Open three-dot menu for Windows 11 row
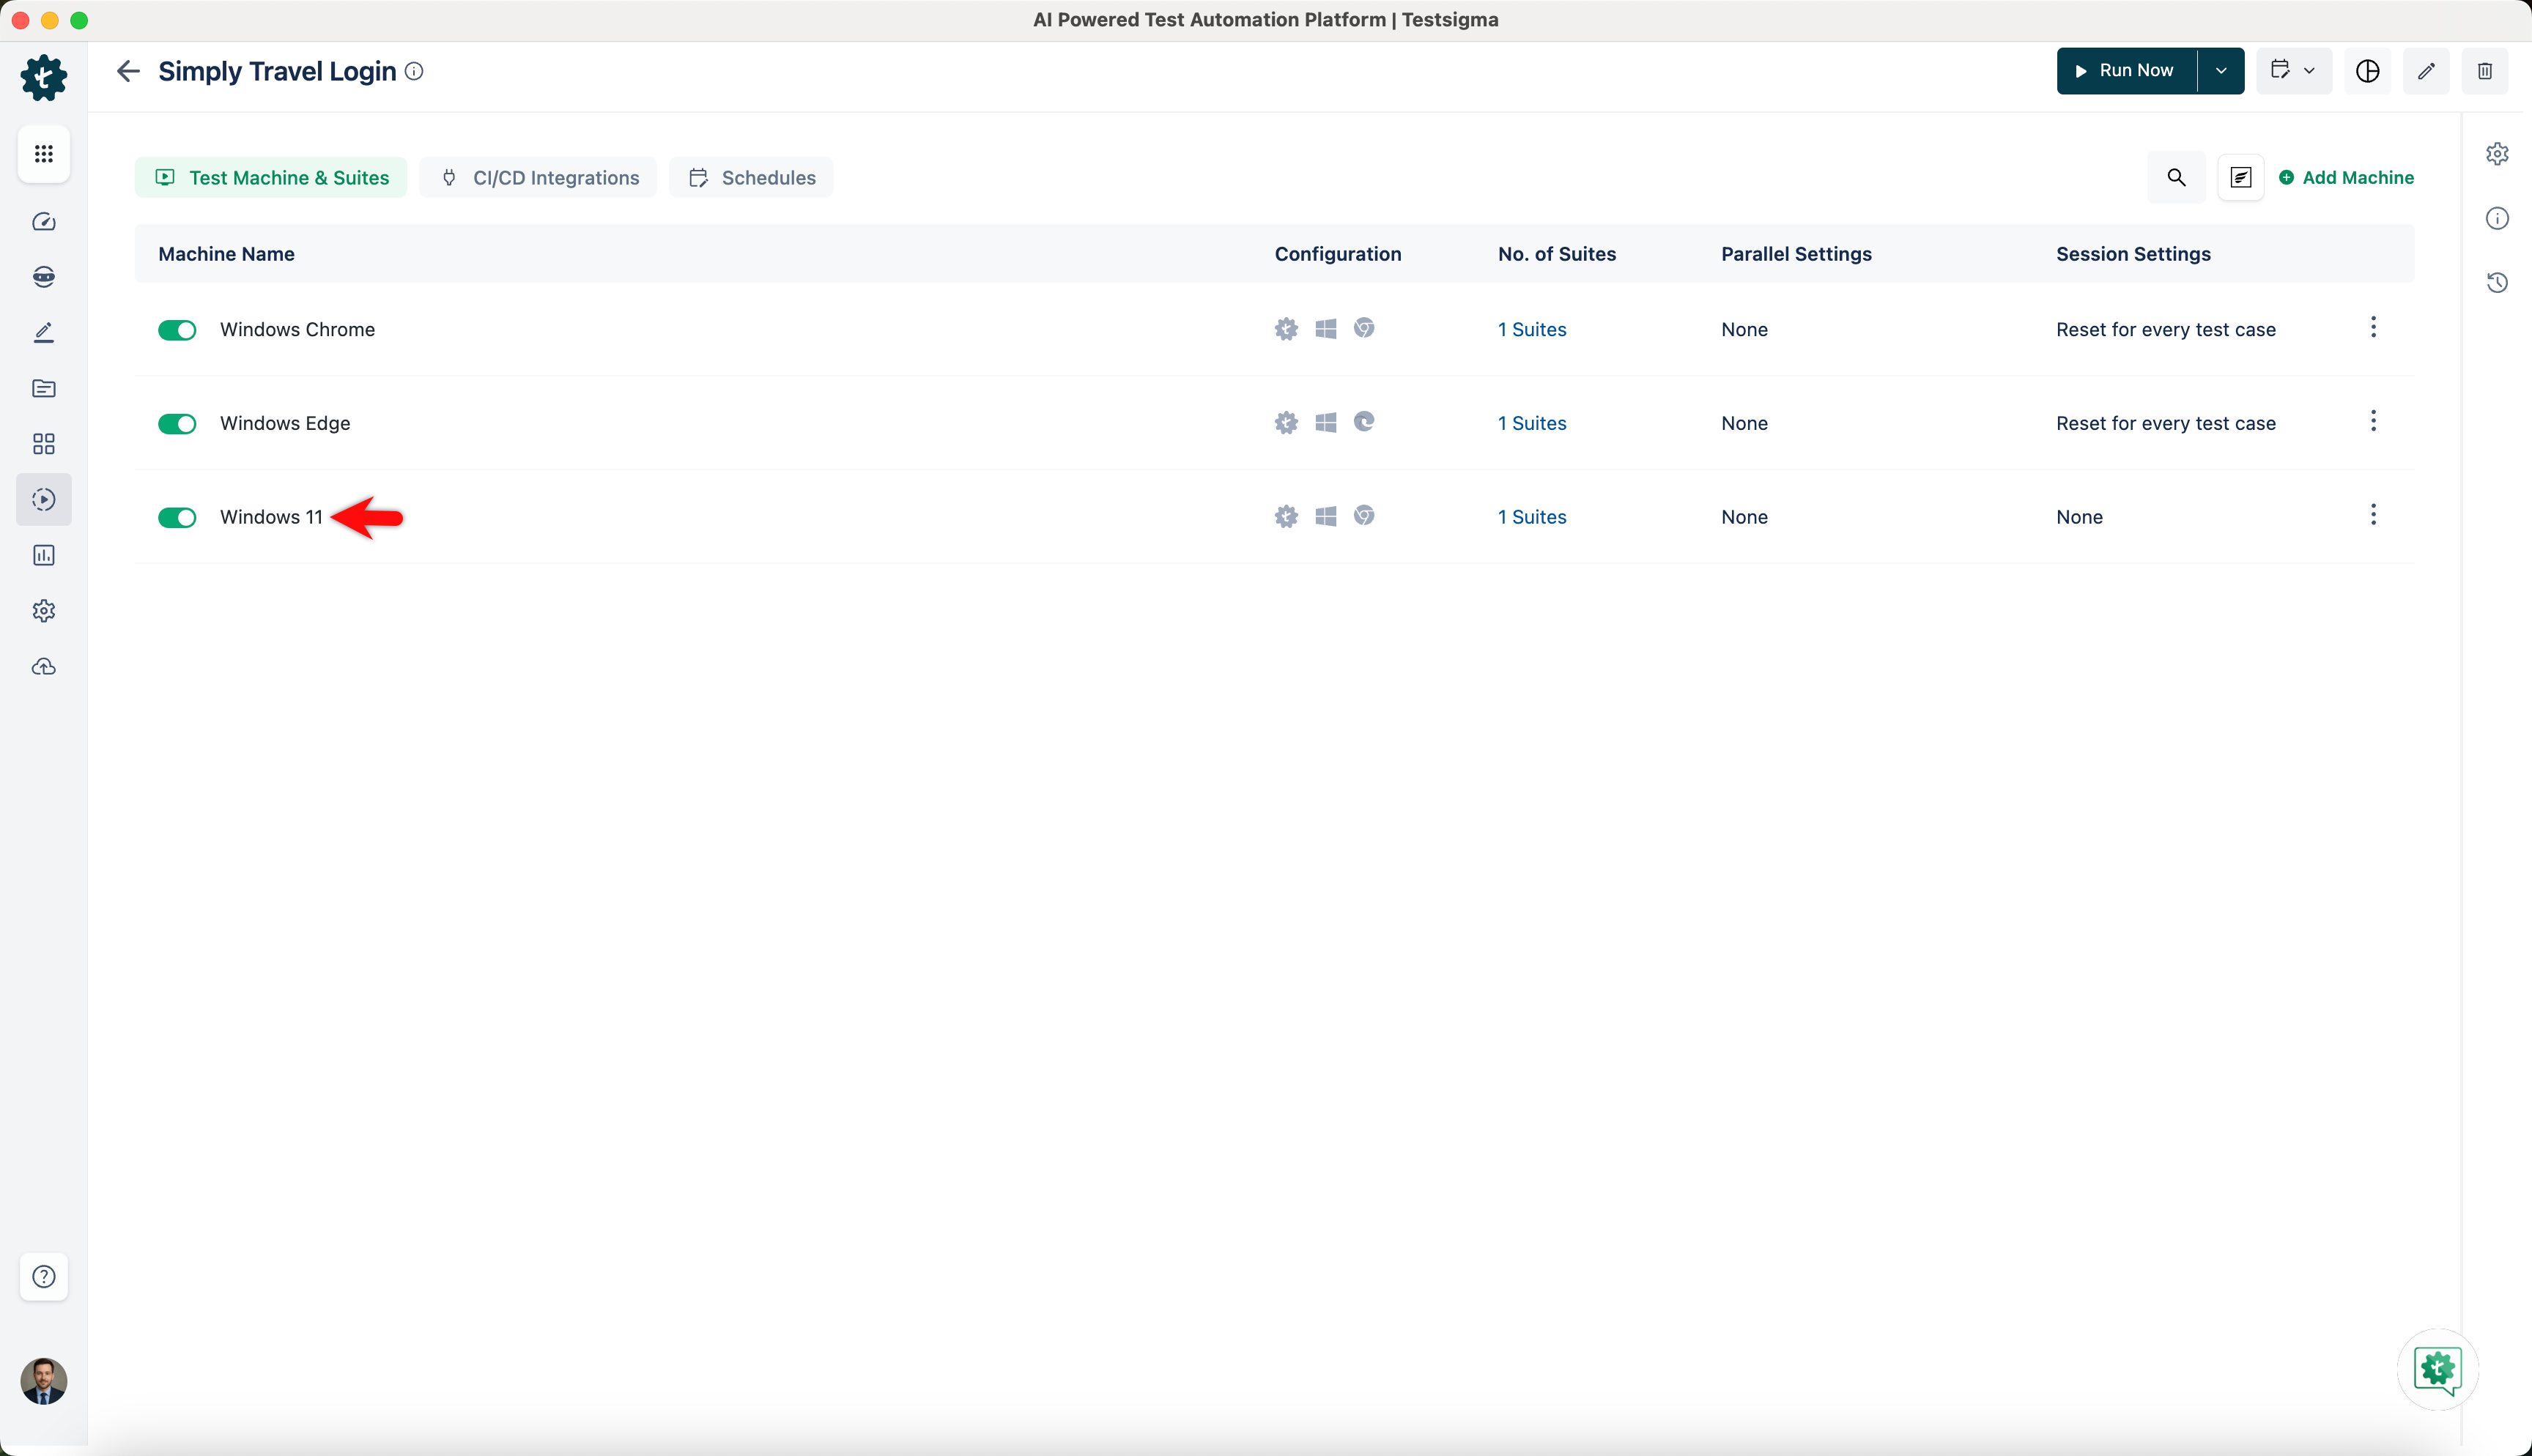 [x=2373, y=515]
